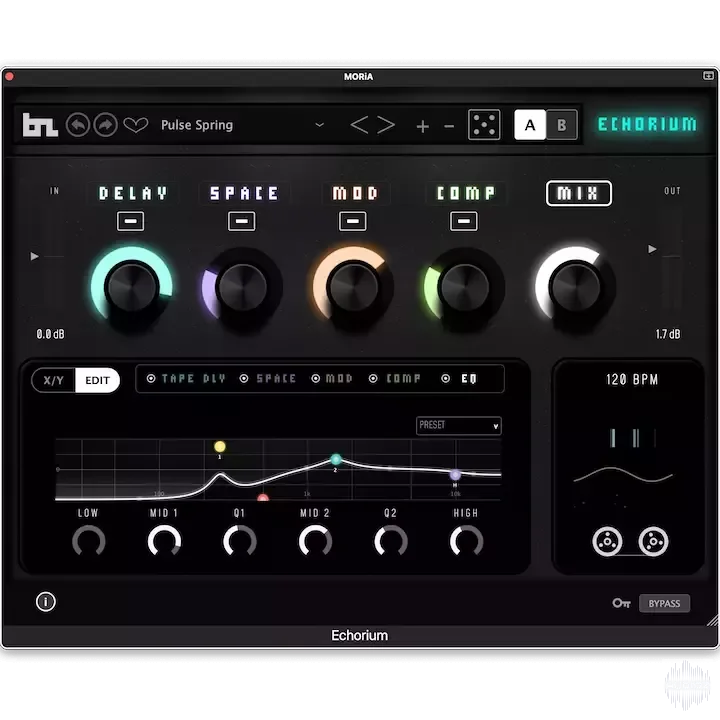Click the top-right window expand icon
Image resolution: width=720 pixels, height=720 pixels.
(x=708, y=76)
